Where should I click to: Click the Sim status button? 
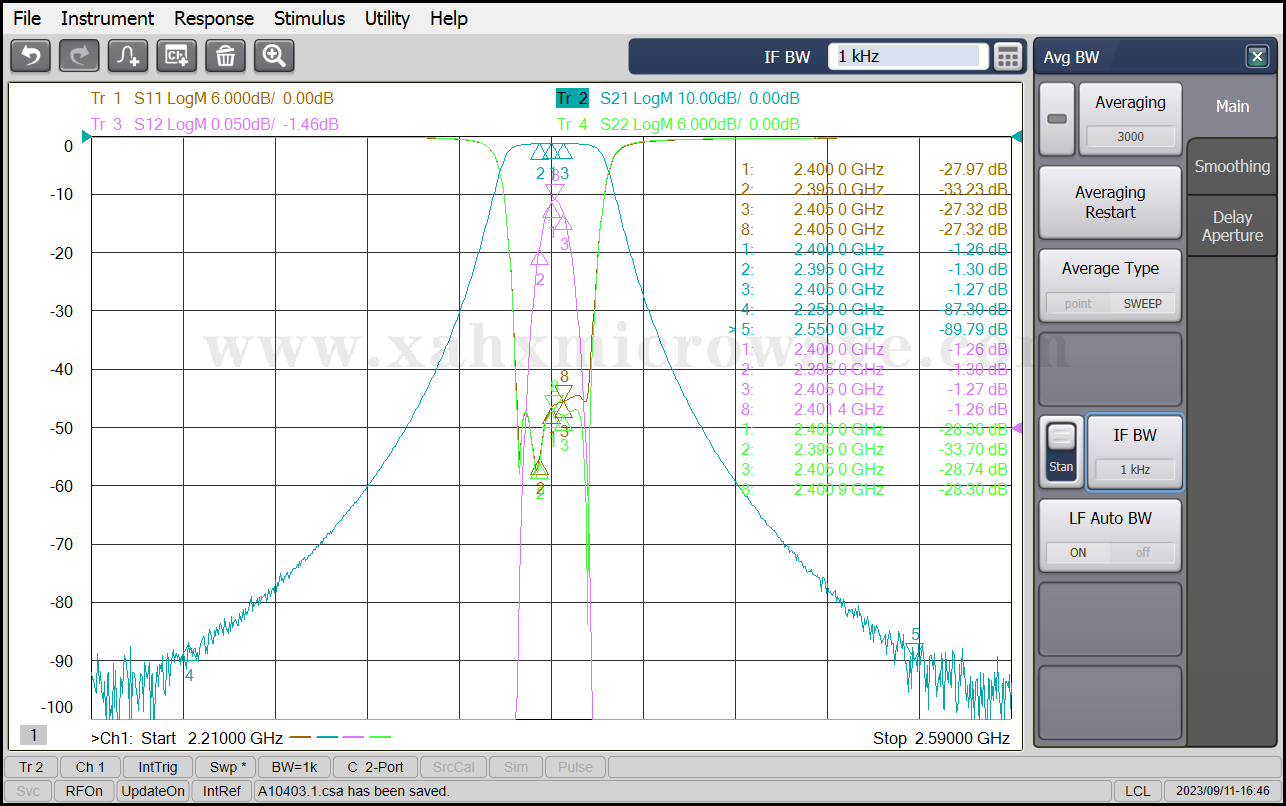pyautogui.click(x=516, y=767)
